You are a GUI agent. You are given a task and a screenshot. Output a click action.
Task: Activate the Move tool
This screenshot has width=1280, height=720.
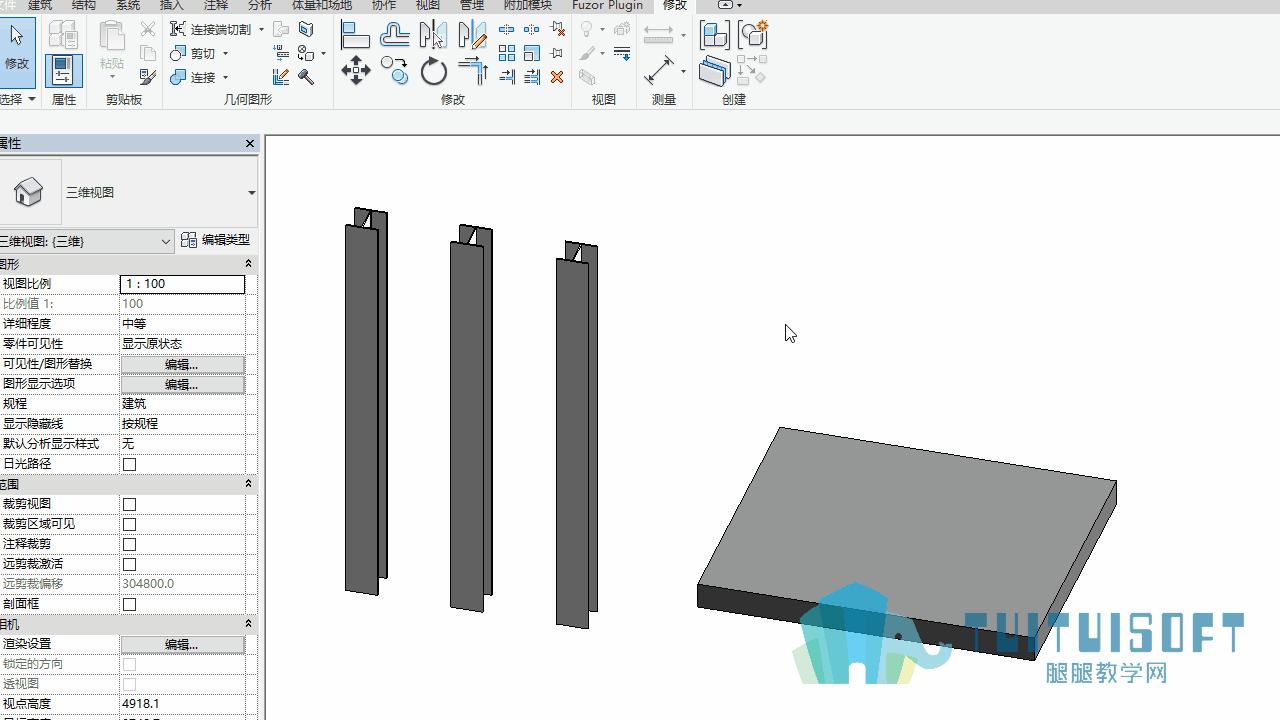(x=356, y=71)
